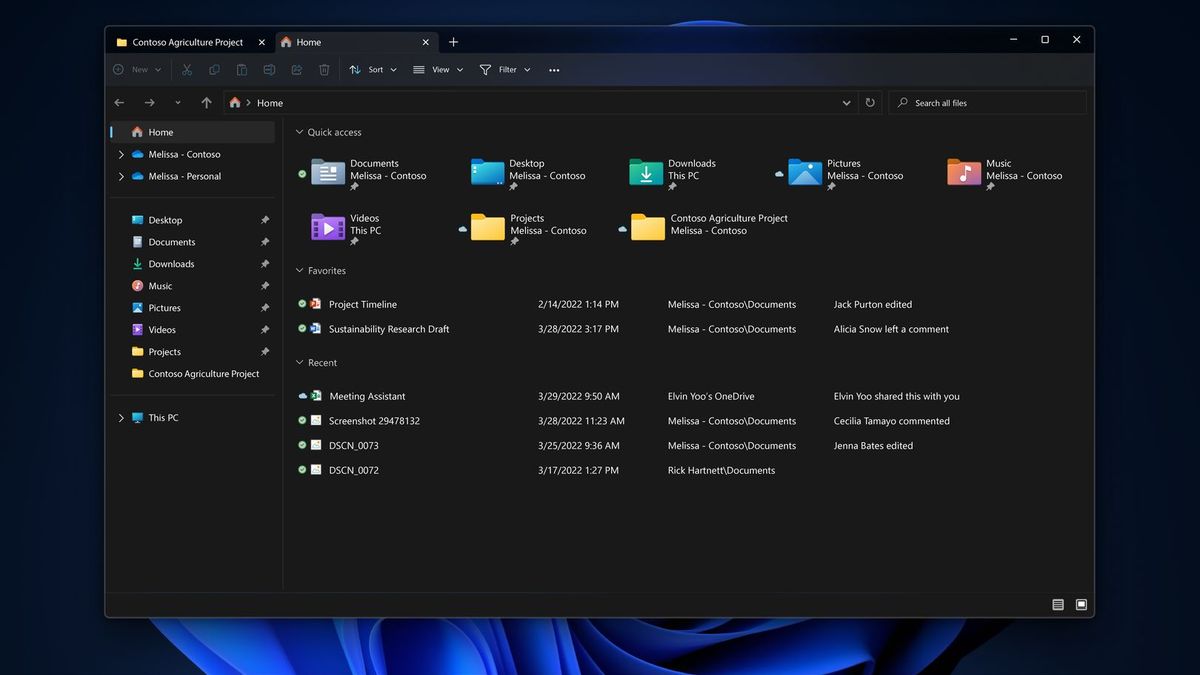Select Contoso Agriculture Project in navigation pane
The image size is (1200, 675).
click(x=192, y=374)
